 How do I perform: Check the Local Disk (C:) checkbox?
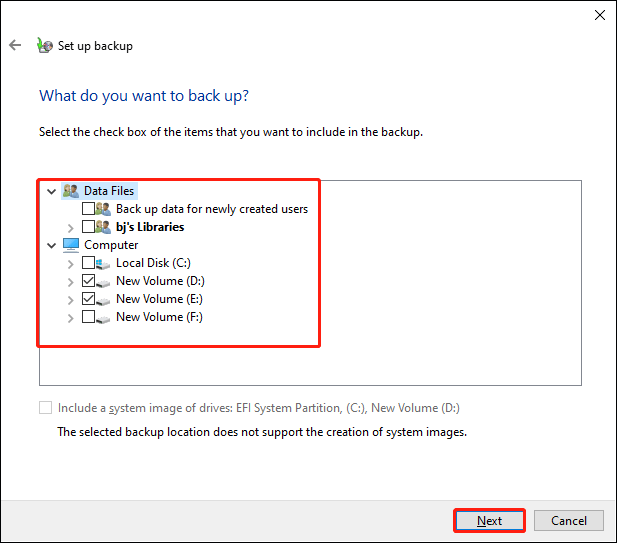pyautogui.click(x=88, y=262)
